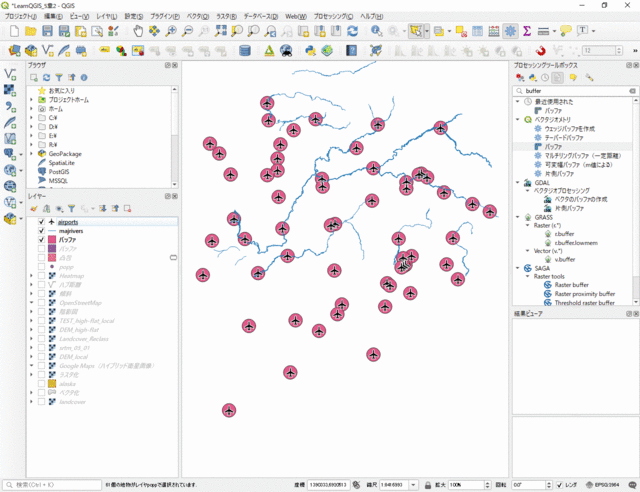Click the messages speech bubble in status bar
Viewport: 640px width, 492px height.
(x=632, y=485)
